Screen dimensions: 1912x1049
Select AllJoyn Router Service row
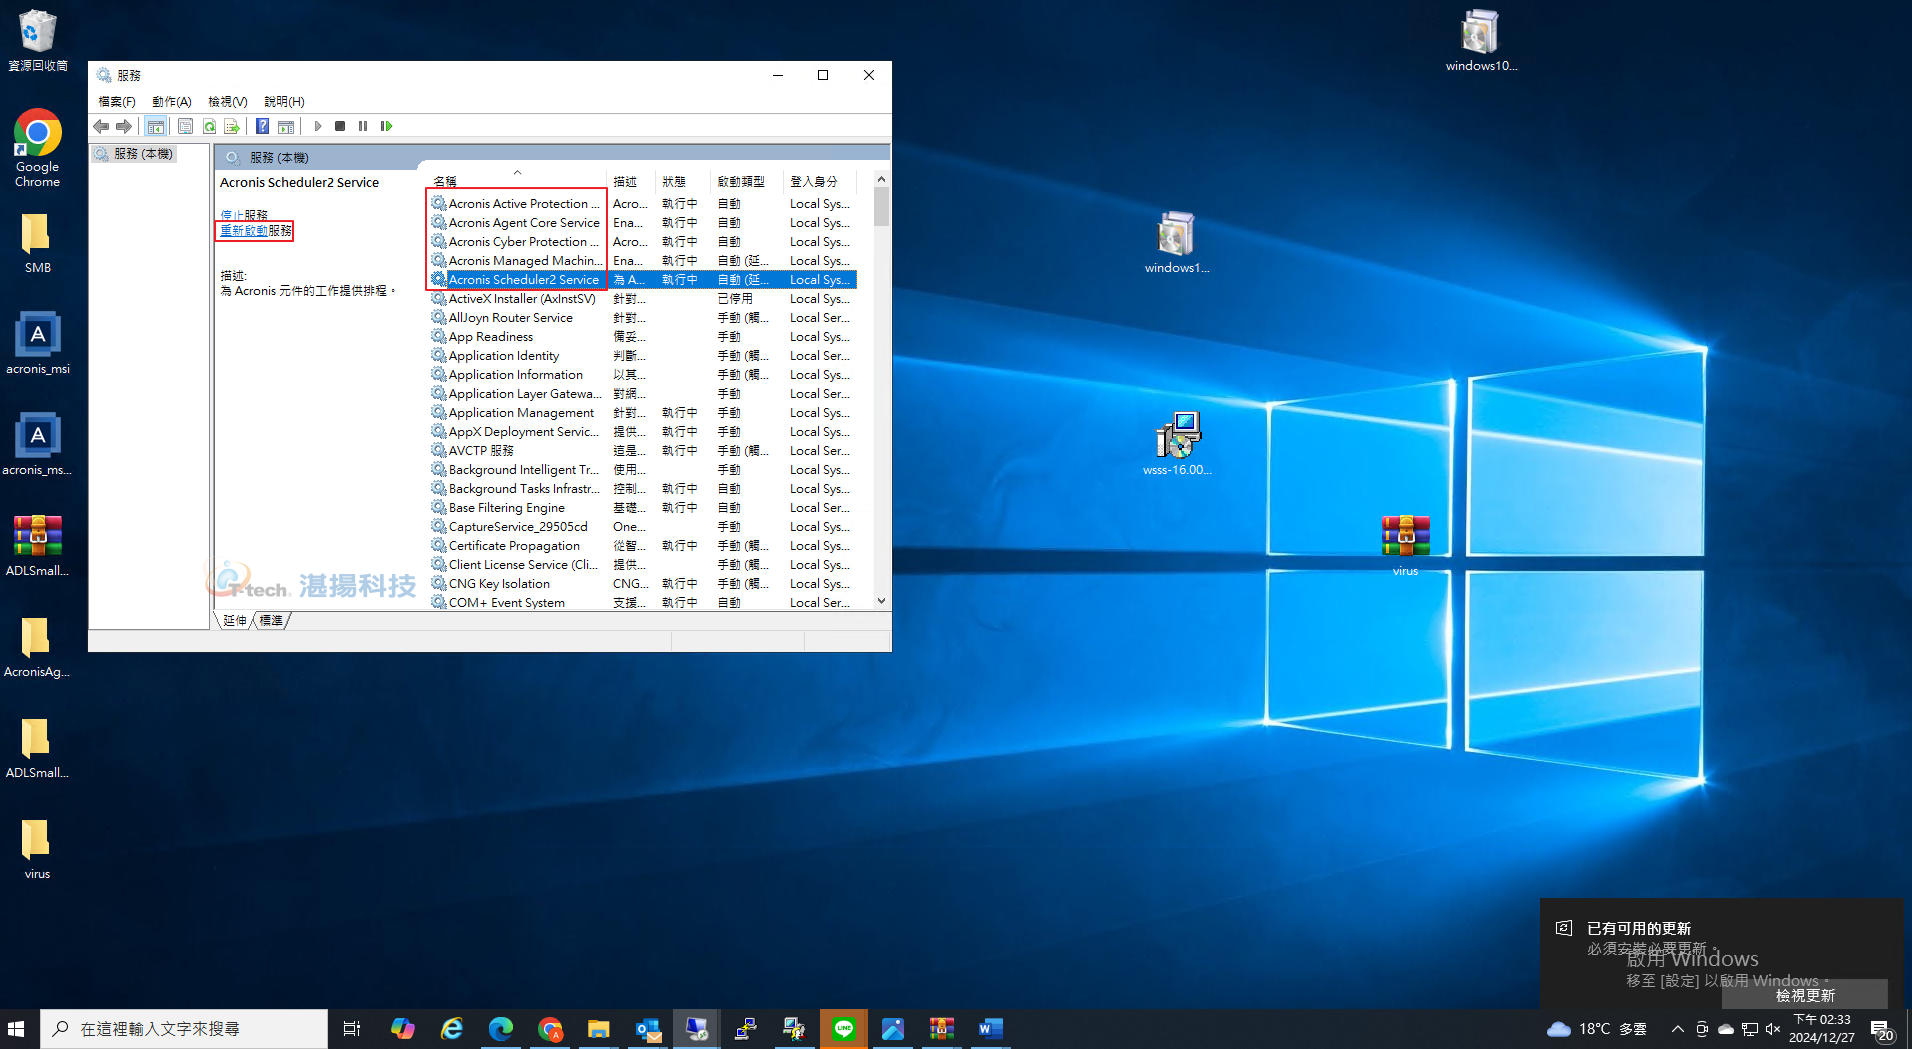(643, 318)
